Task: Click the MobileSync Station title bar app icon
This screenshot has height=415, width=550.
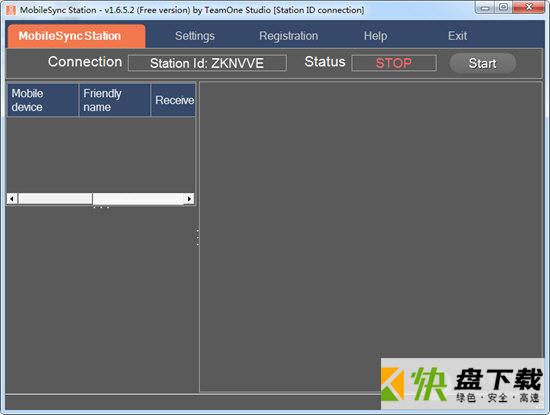Action: point(11,10)
